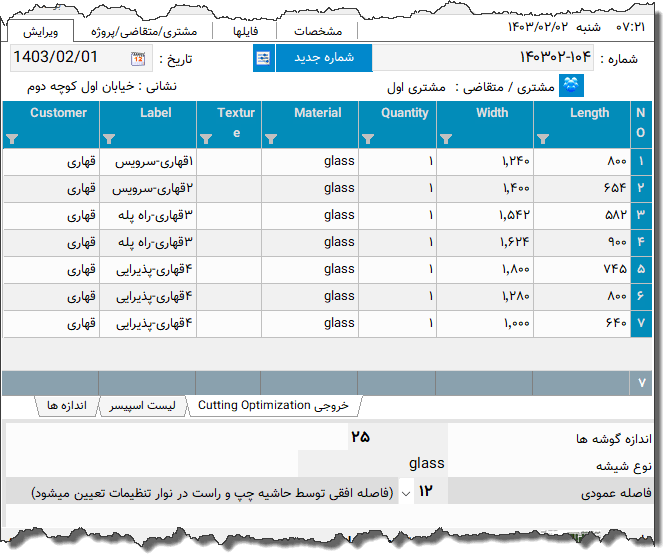Expand the فاصله عمودی dropdown arrow
663x554 pixels.
405,492
